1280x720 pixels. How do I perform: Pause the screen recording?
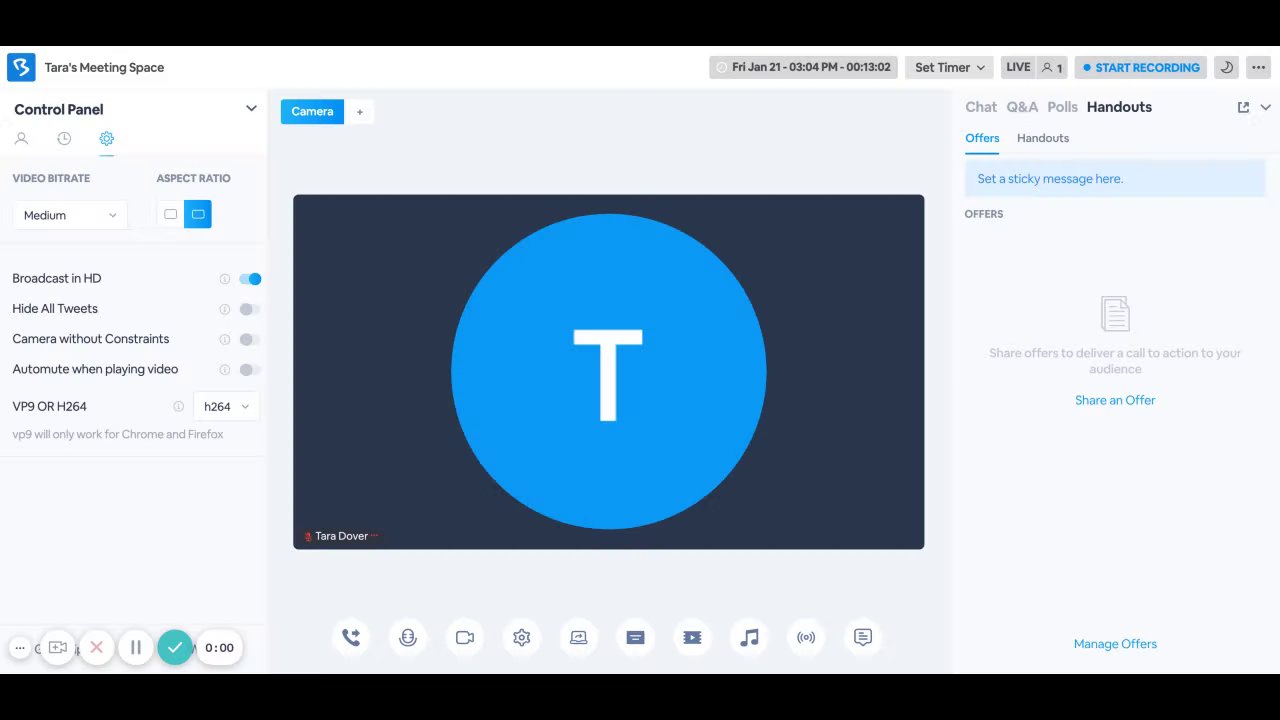coord(136,648)
